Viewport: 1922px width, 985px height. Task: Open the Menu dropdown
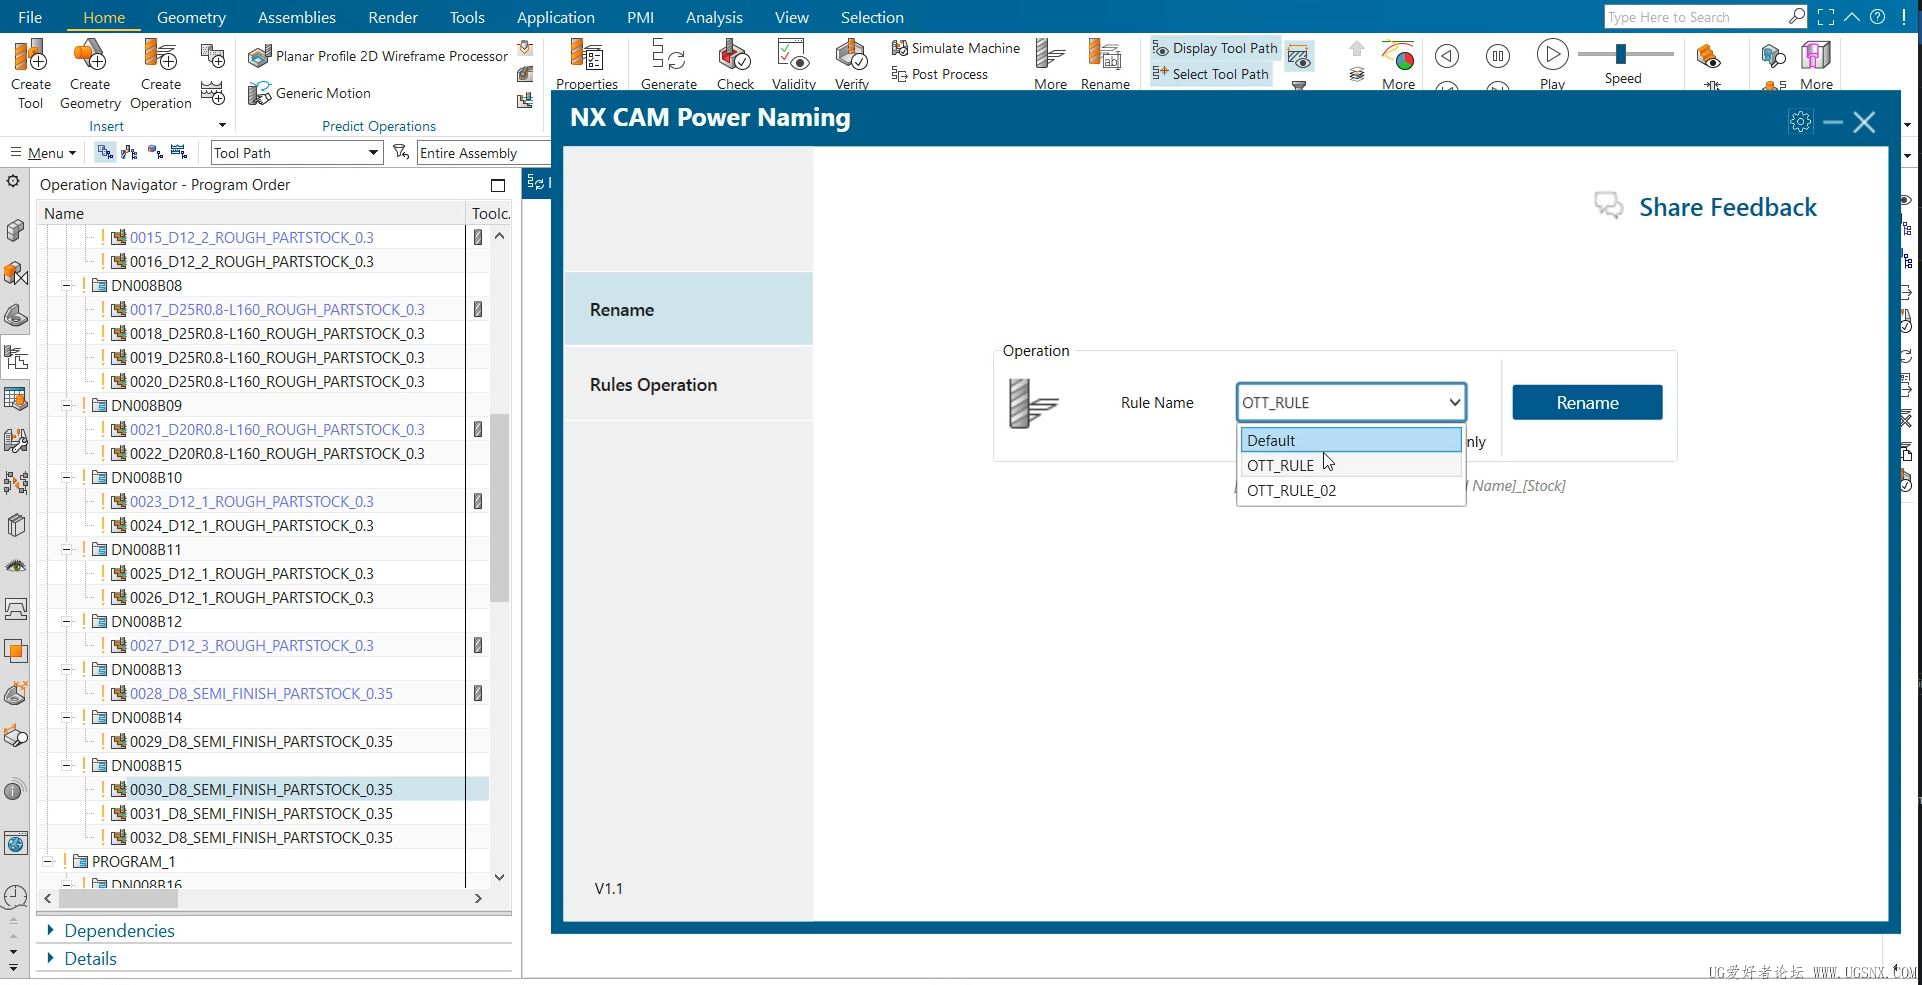pyautogui.click(x=43, y=153)
